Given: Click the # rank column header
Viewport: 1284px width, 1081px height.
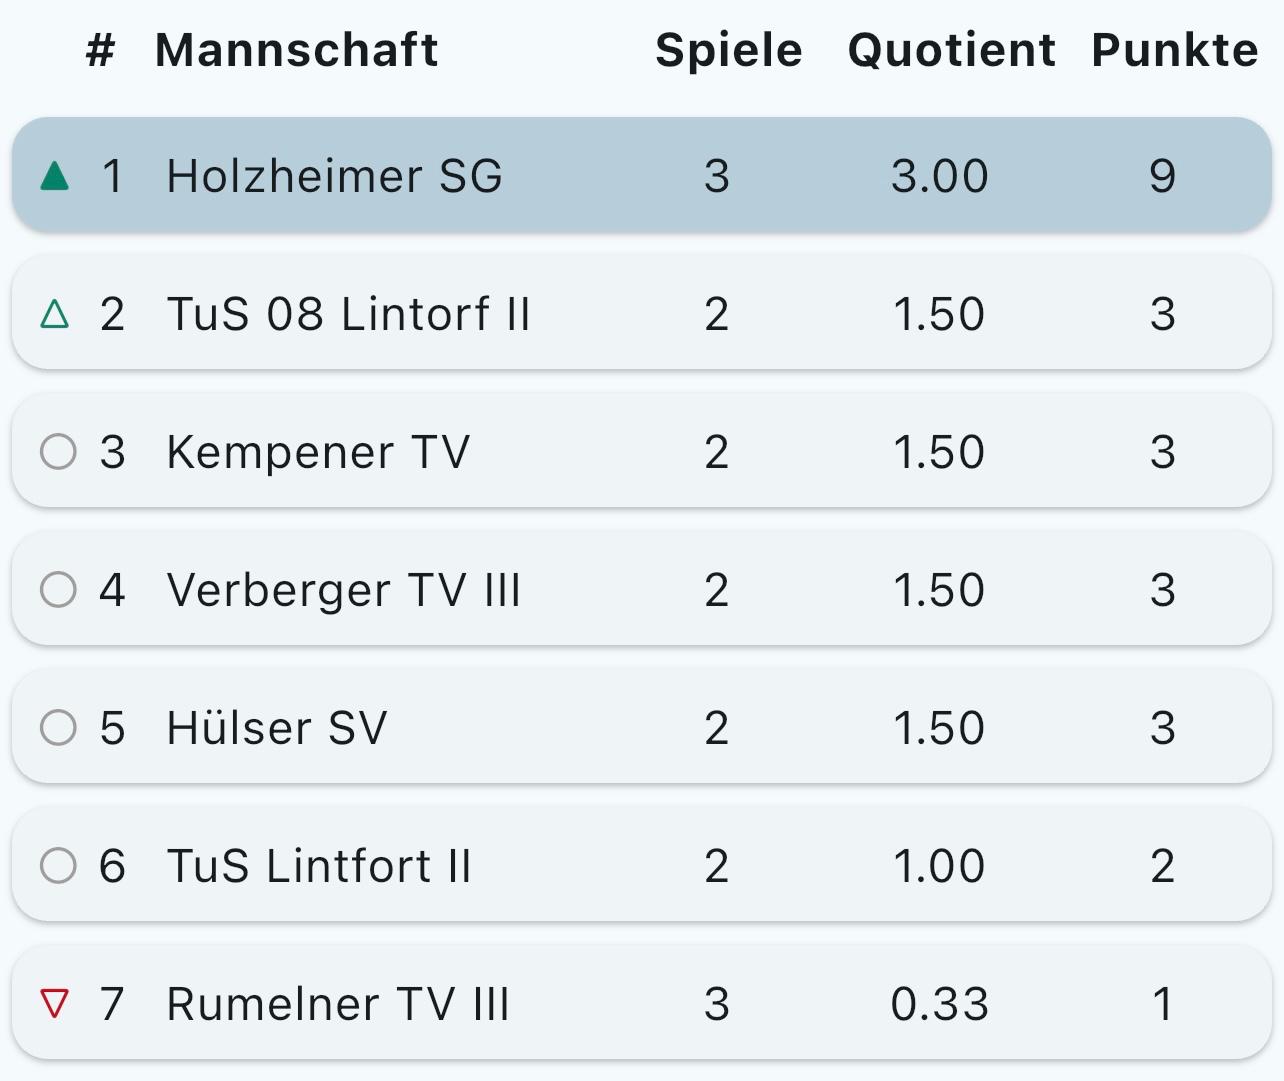Looking at the screenshot, I should point(100,50).
